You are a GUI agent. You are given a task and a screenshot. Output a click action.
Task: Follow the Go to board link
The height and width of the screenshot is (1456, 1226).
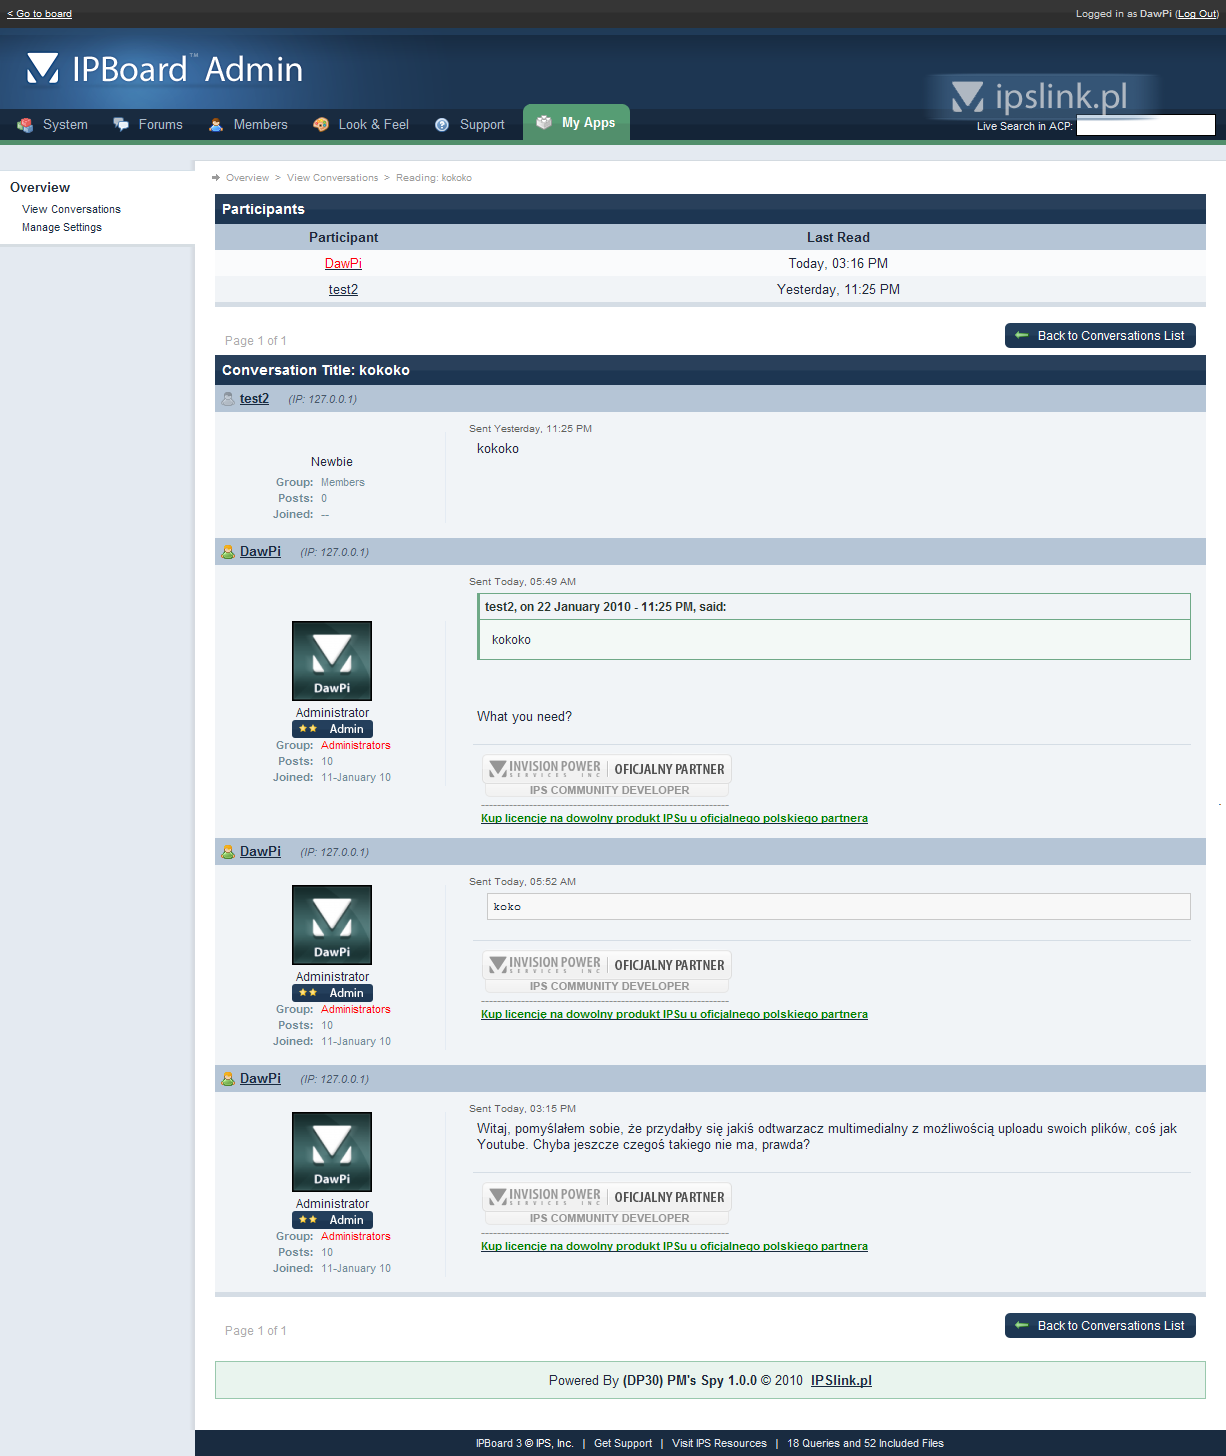click(40, 14)
